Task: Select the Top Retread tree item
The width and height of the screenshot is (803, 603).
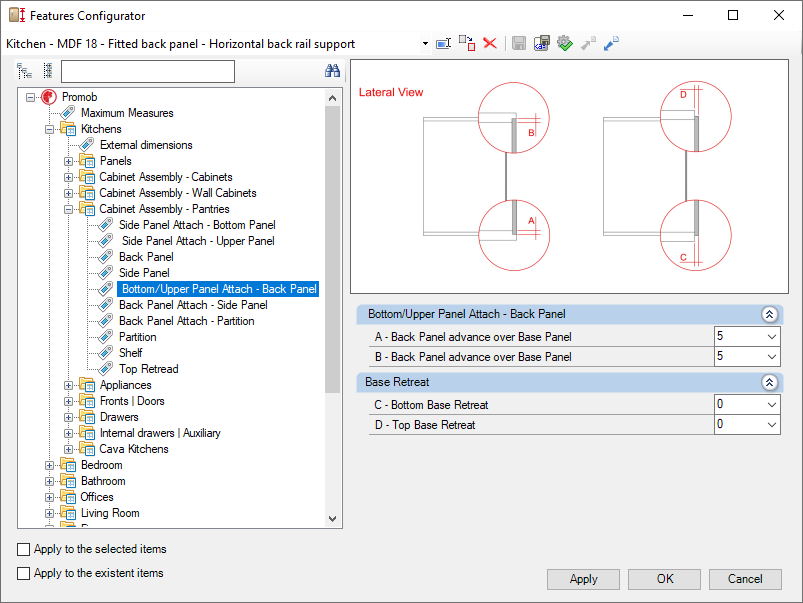Action: [149, 369]
